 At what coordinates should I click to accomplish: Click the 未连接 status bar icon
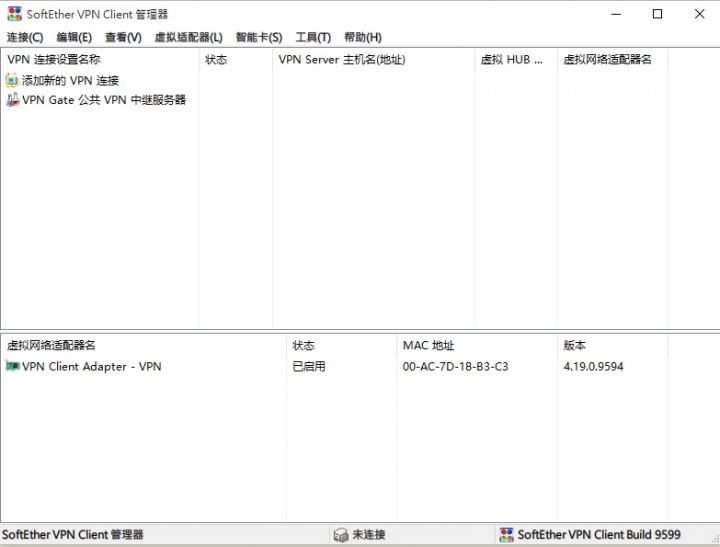(x=341, y=535)
